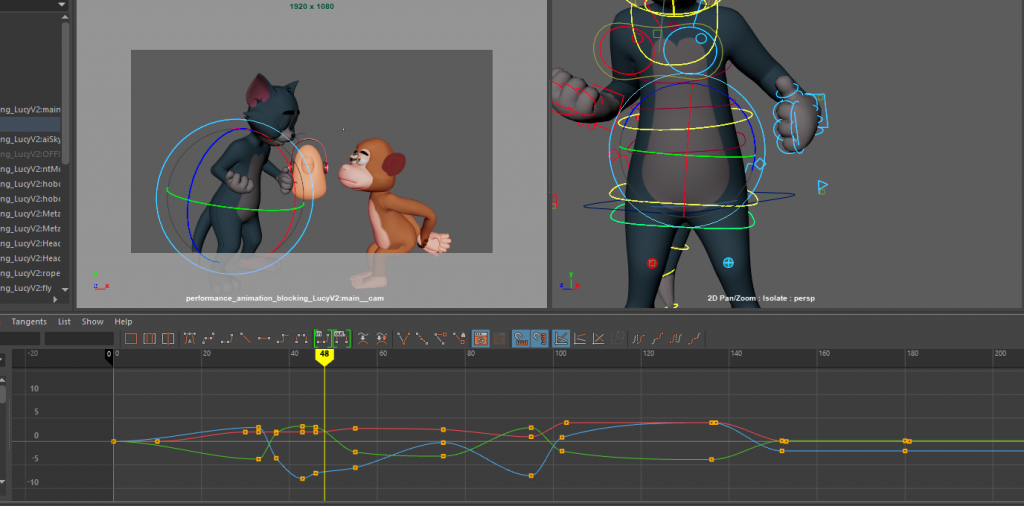Image resolution: width=1024 pixels, height=506 pixels.
Task: Click the dimmed Renormalize curves icon
Action: tap(616, 338)
